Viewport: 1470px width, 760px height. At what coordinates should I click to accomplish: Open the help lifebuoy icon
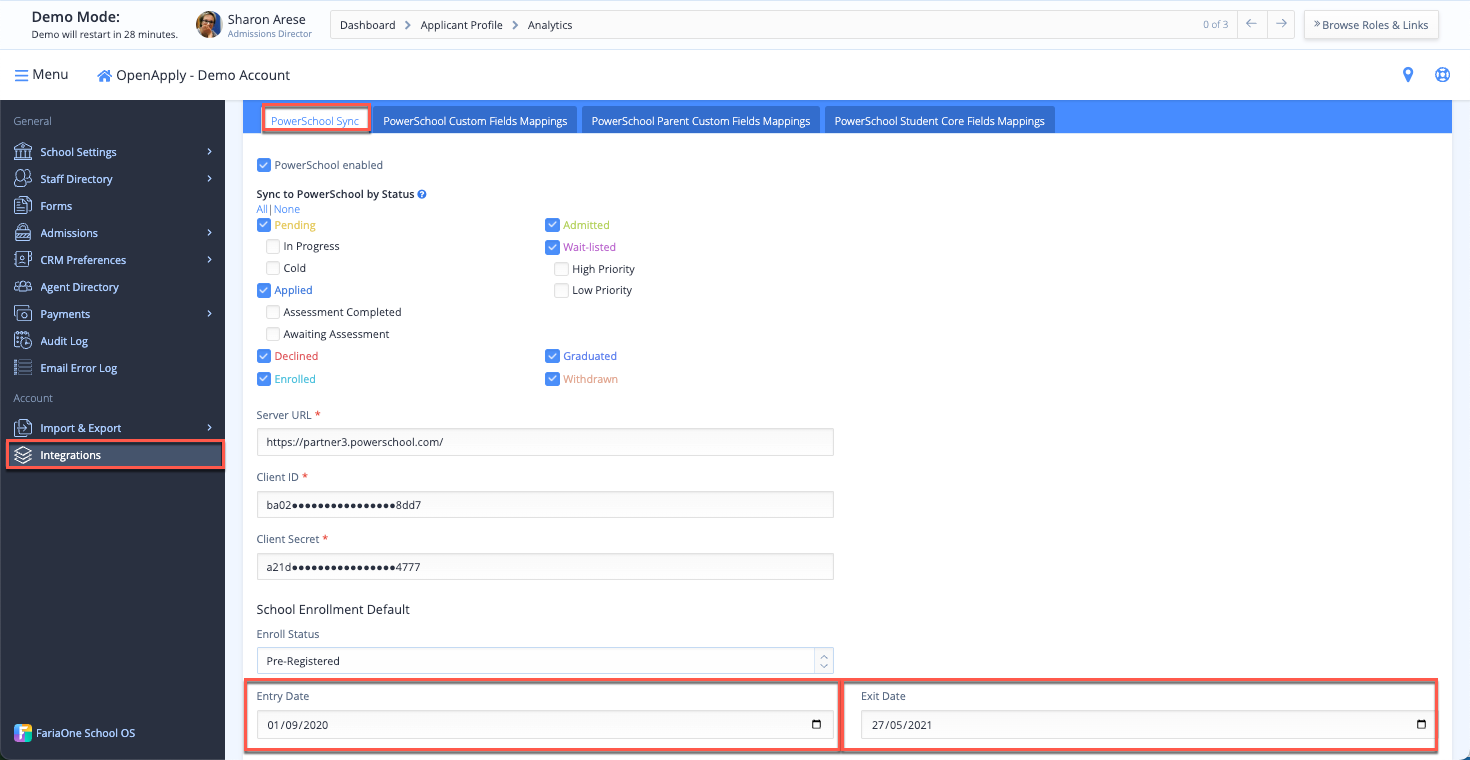click(x=1442, y=75)
